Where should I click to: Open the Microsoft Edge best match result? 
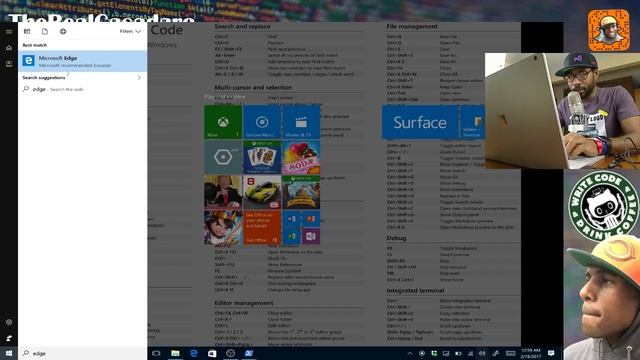point(82,61)
